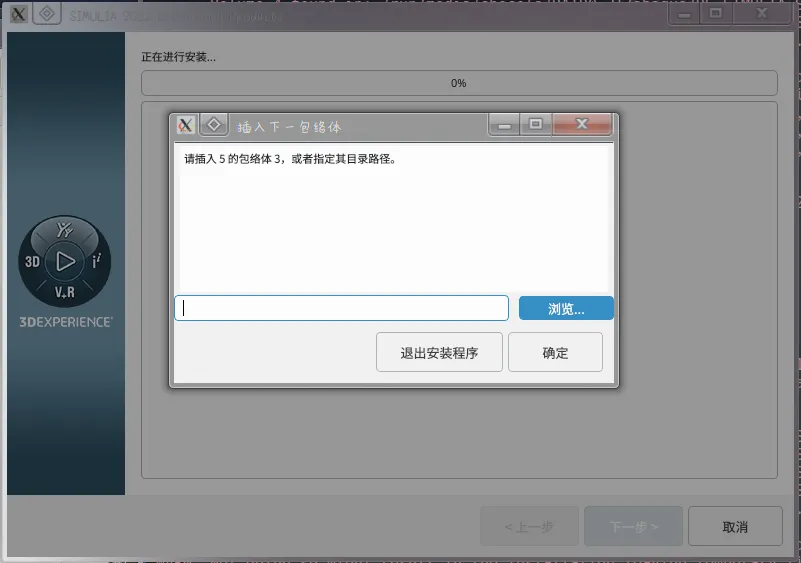The image size is (801, 563).
Task: Click the X icon in SIMULIA window title
Action: (18, 15)
